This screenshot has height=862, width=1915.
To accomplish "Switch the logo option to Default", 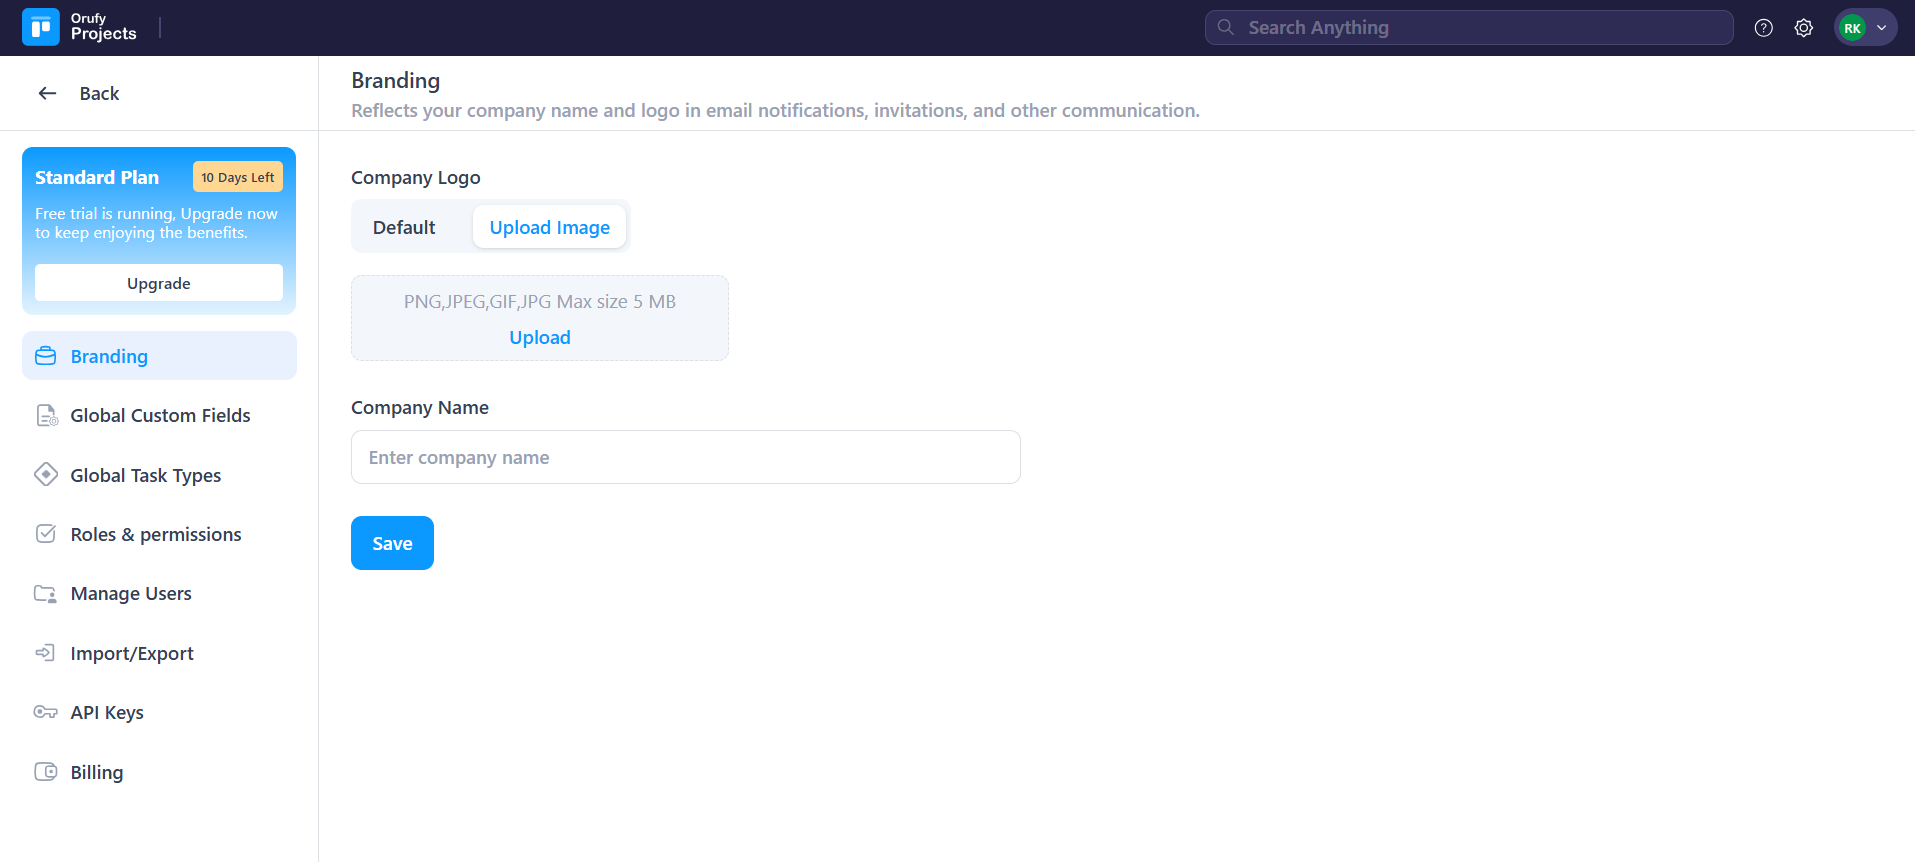I will [404, 227].
